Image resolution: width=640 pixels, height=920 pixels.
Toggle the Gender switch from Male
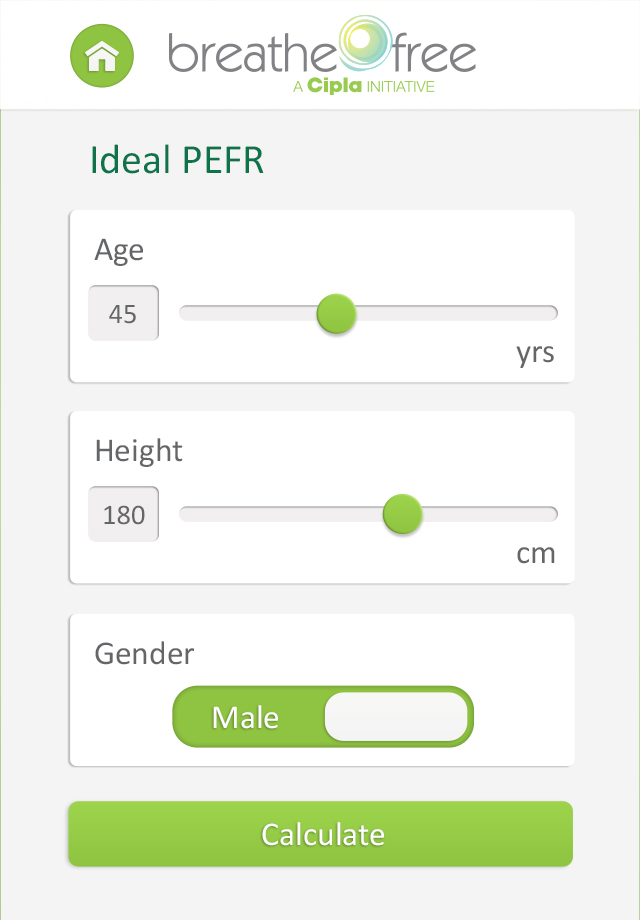tap(323, 716)
